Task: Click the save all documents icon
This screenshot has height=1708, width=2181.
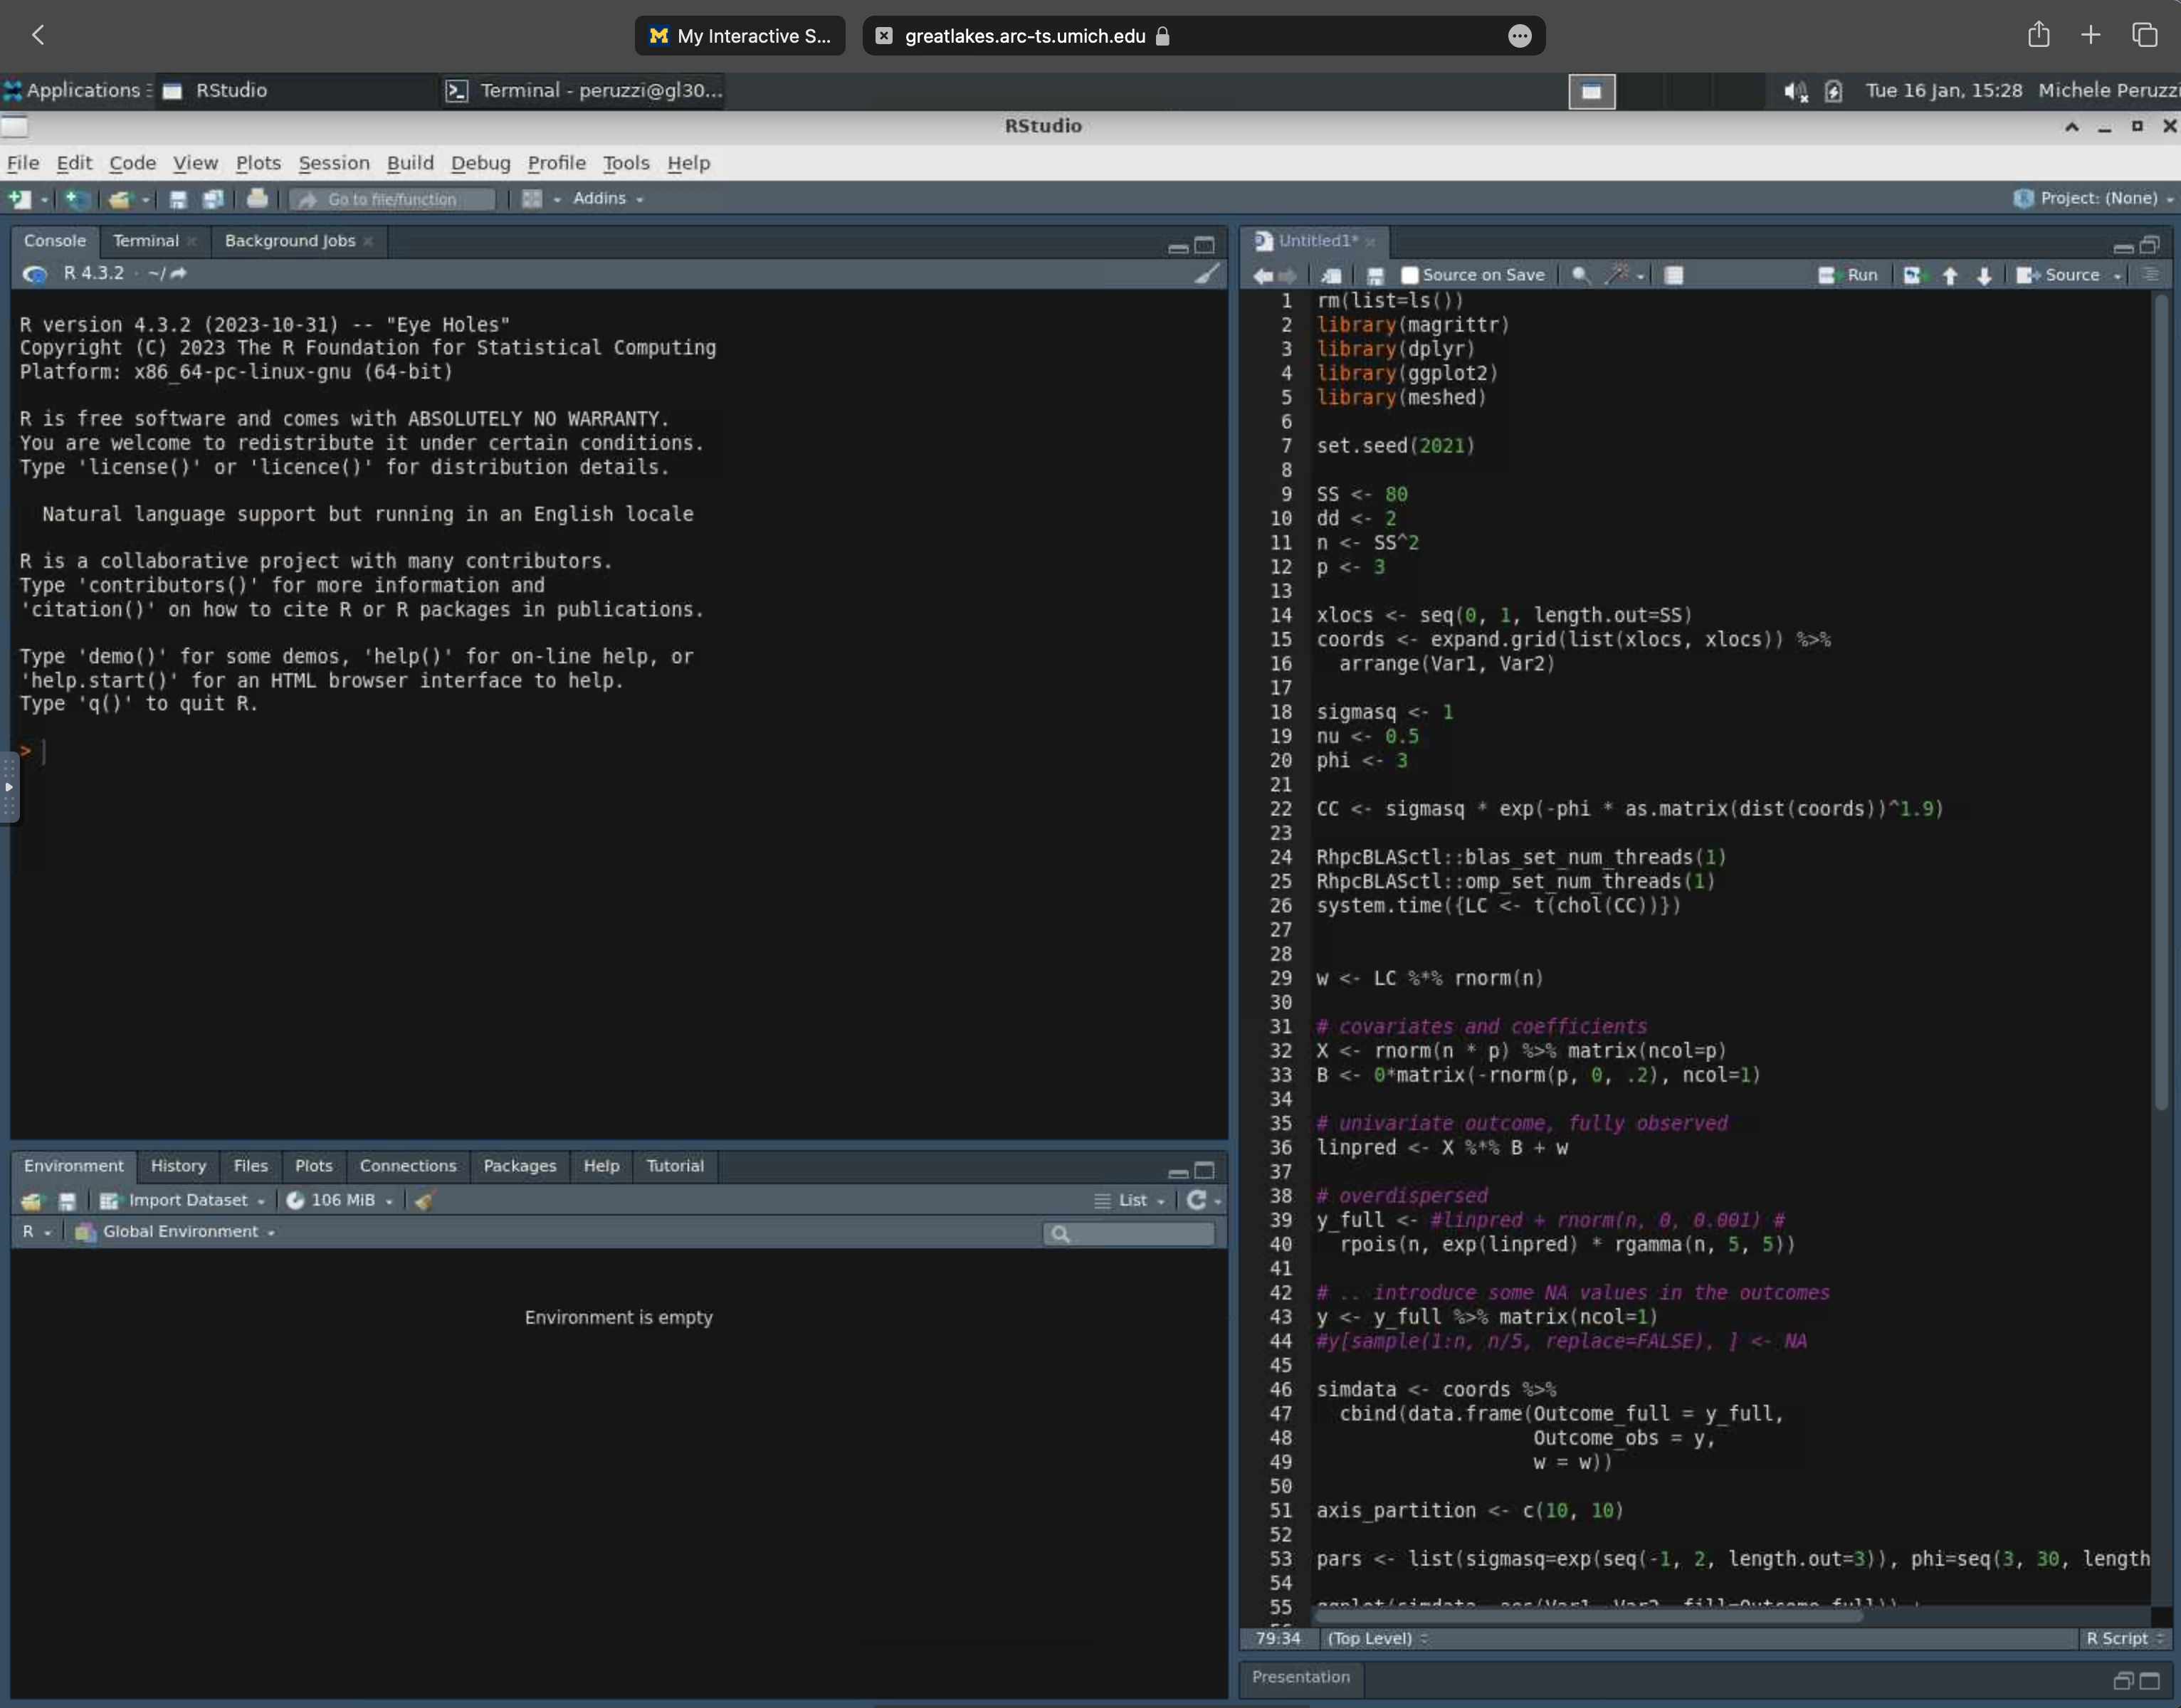Action: click(x=213, y=199)
